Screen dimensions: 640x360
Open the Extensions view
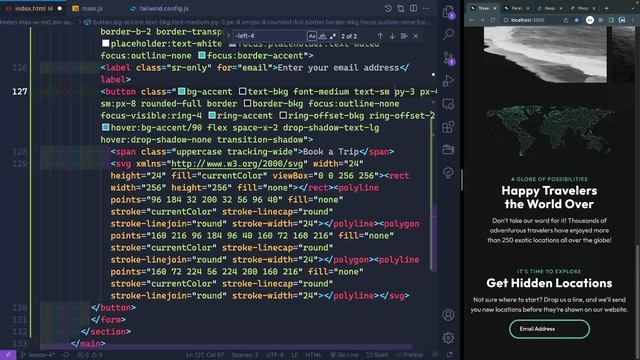448,127
